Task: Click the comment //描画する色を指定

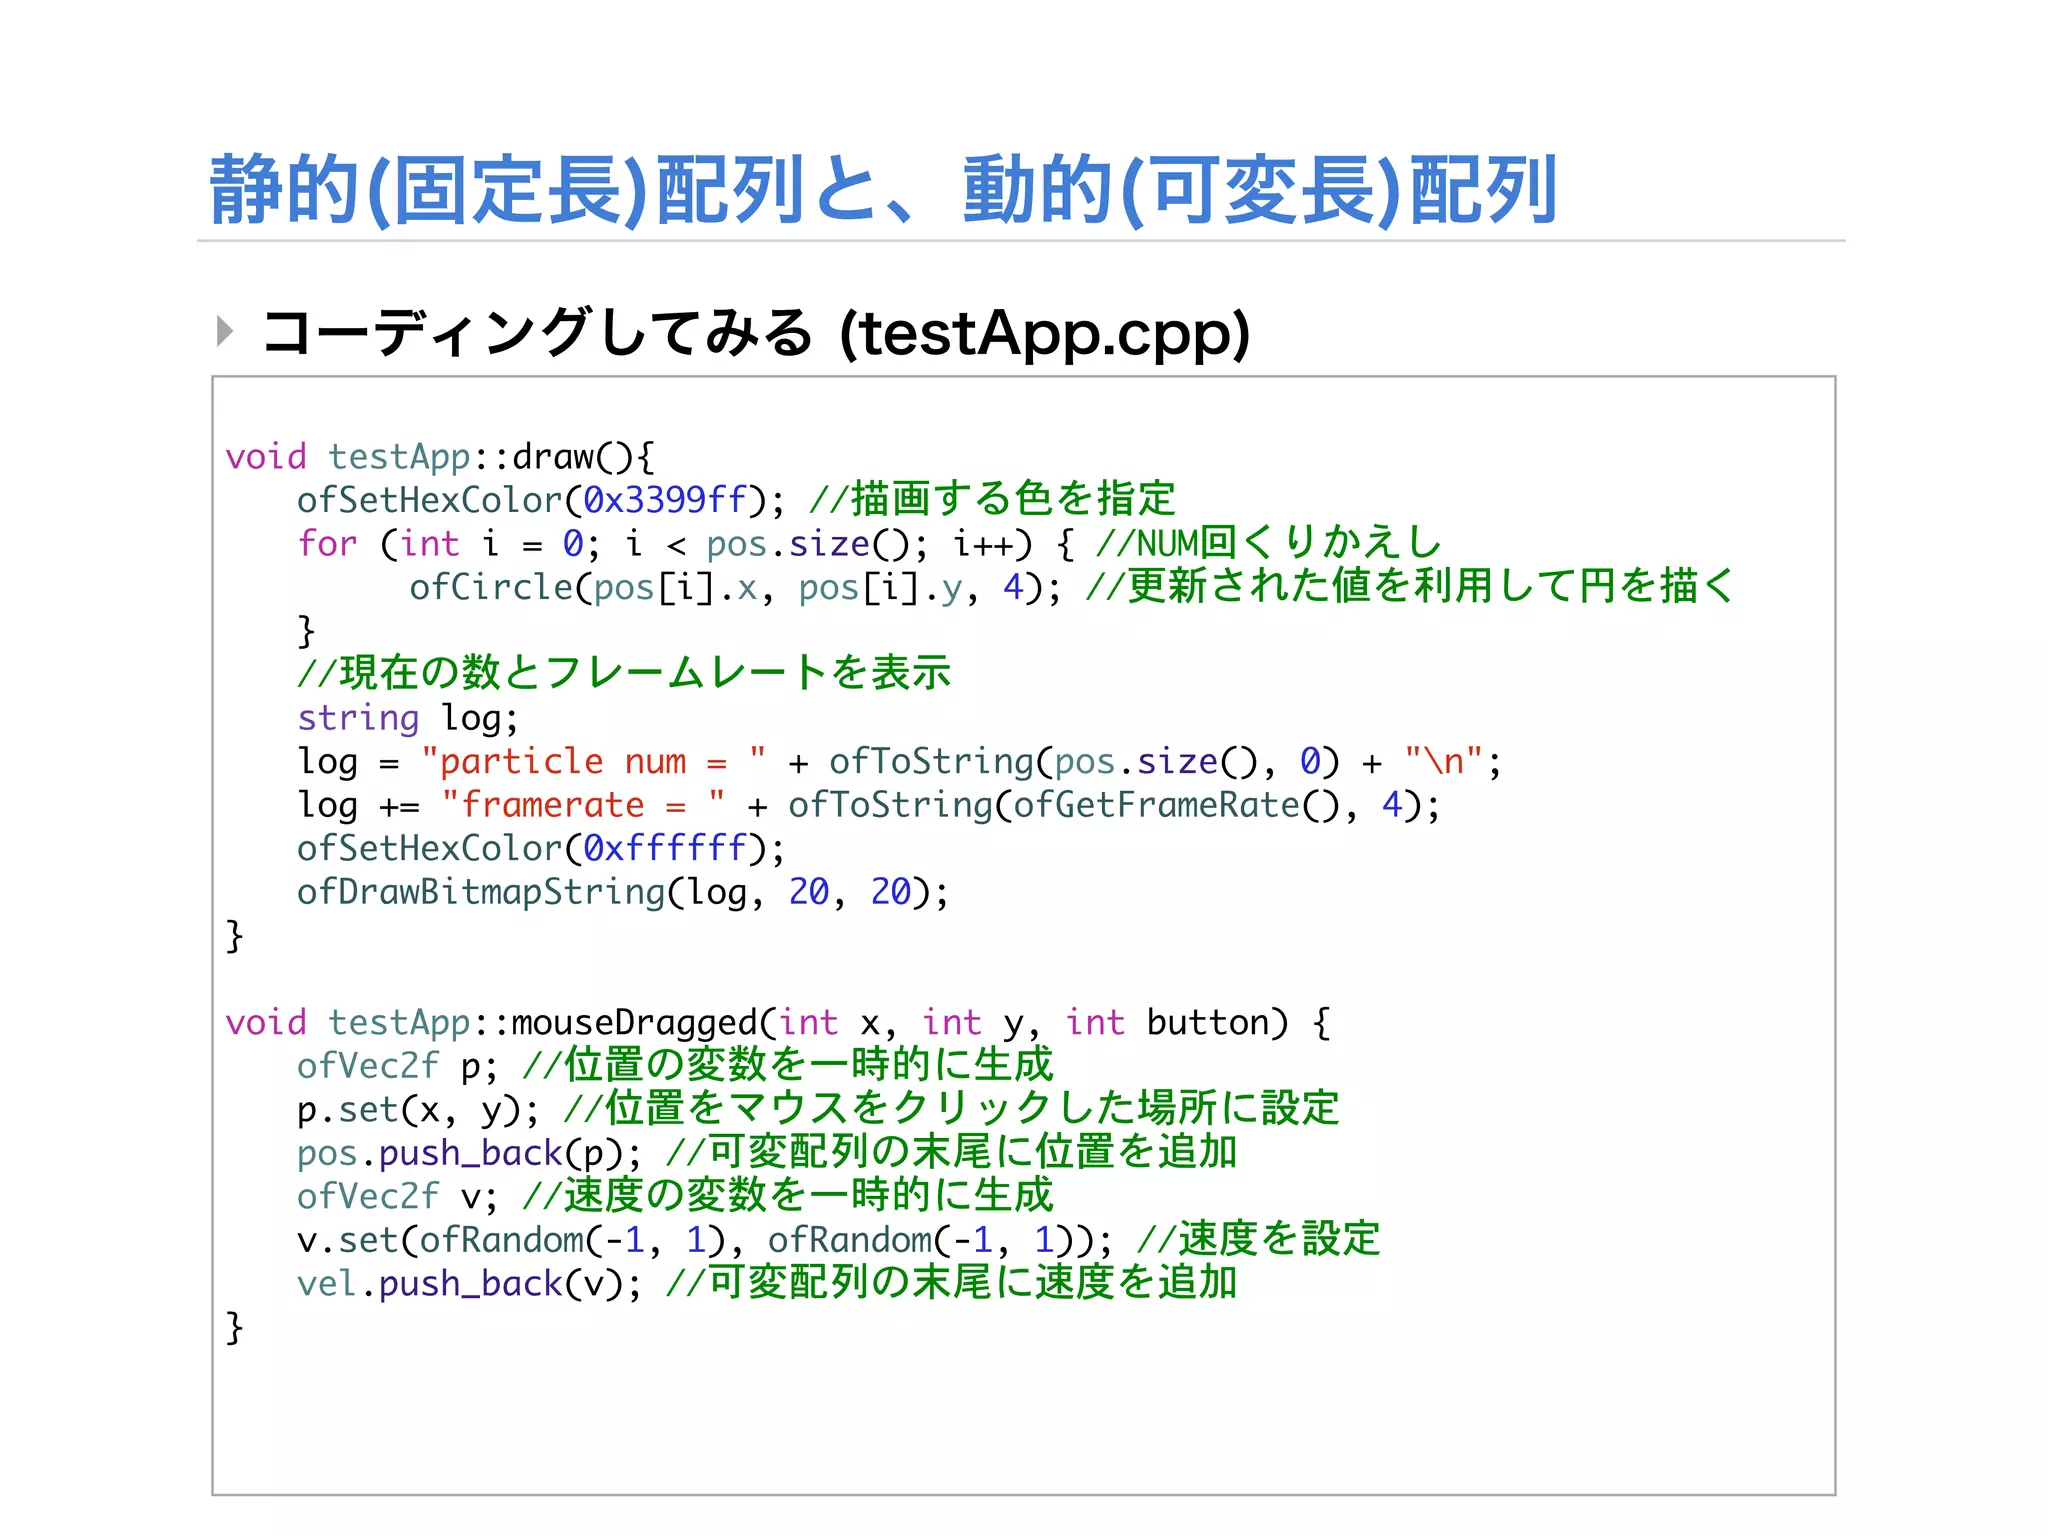Action: tap(992, 499)
